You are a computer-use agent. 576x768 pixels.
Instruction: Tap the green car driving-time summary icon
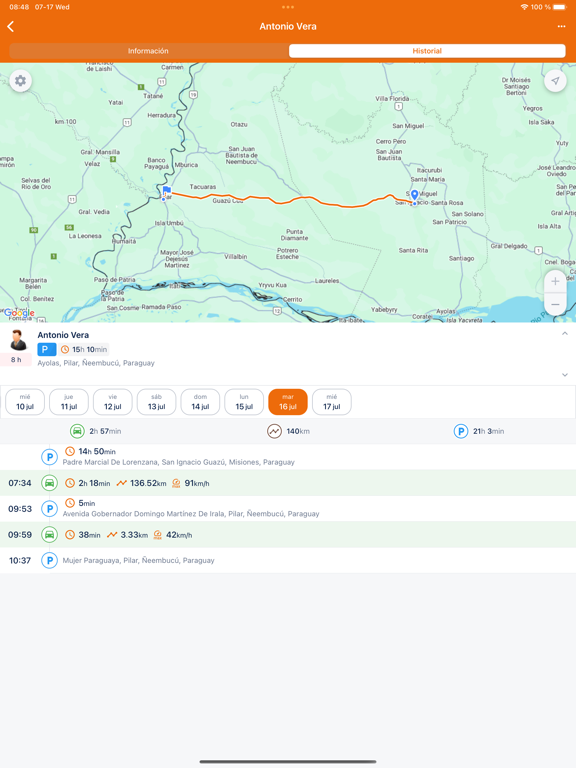(77, 431)
